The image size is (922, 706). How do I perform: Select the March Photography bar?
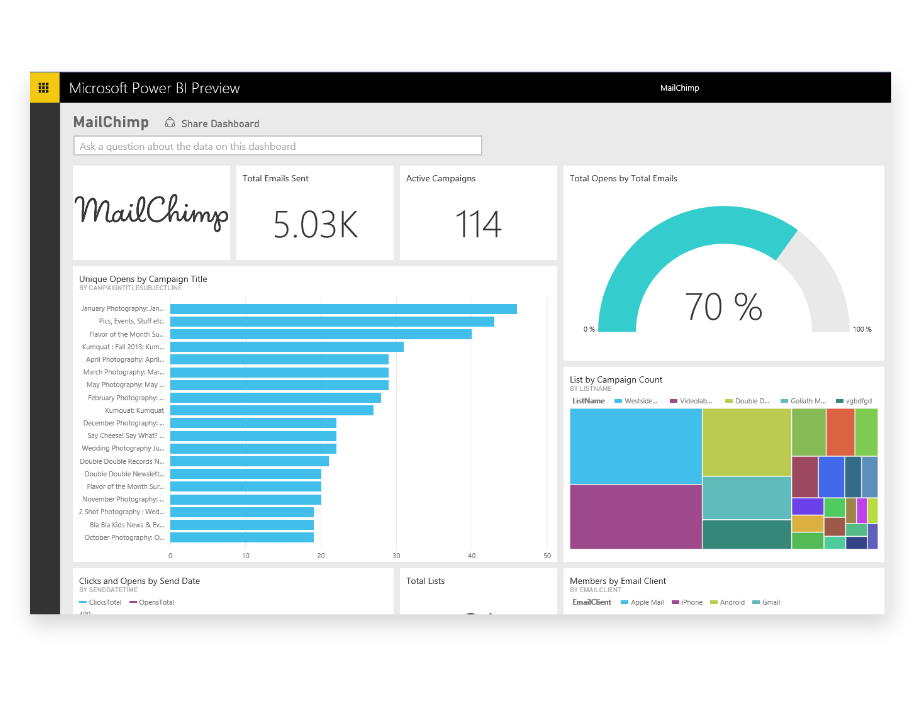click(279, 372)
